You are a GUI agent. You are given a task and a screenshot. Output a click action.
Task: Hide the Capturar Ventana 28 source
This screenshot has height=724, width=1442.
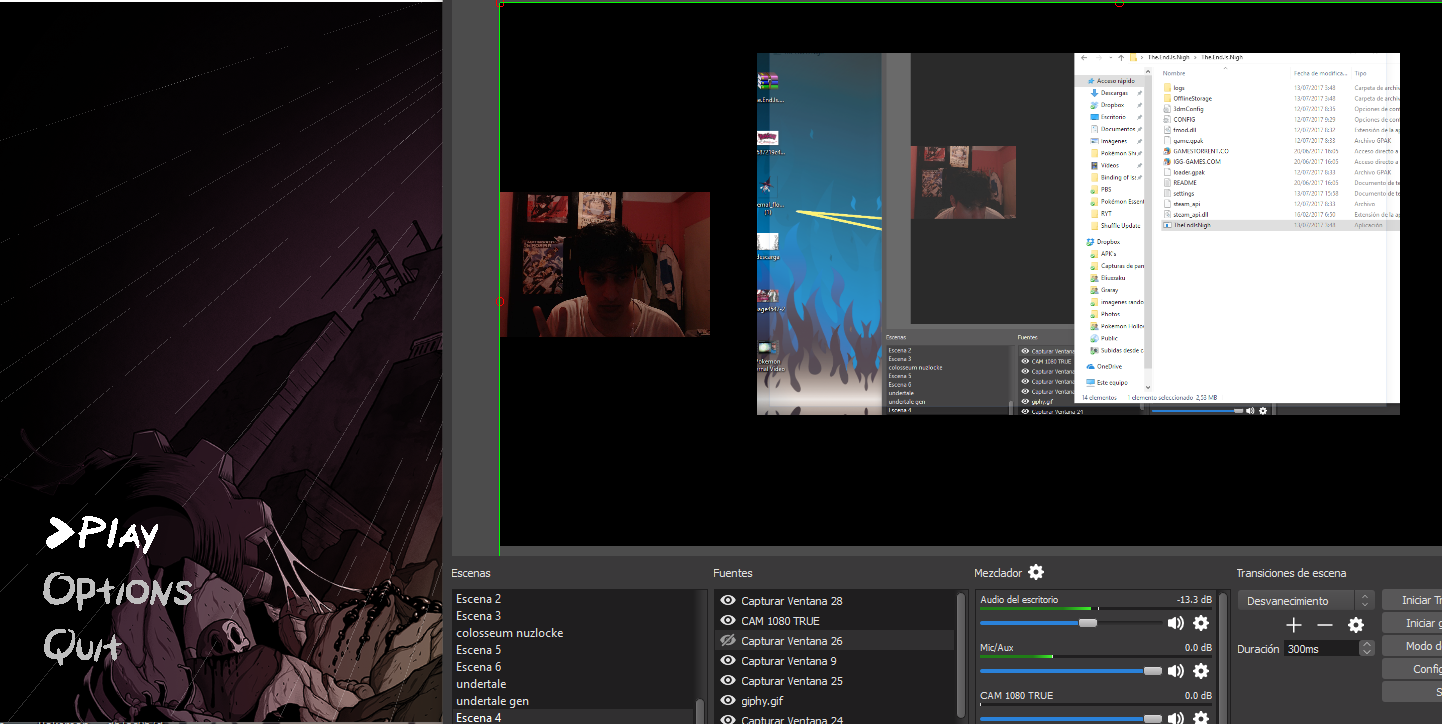(728, 601)
